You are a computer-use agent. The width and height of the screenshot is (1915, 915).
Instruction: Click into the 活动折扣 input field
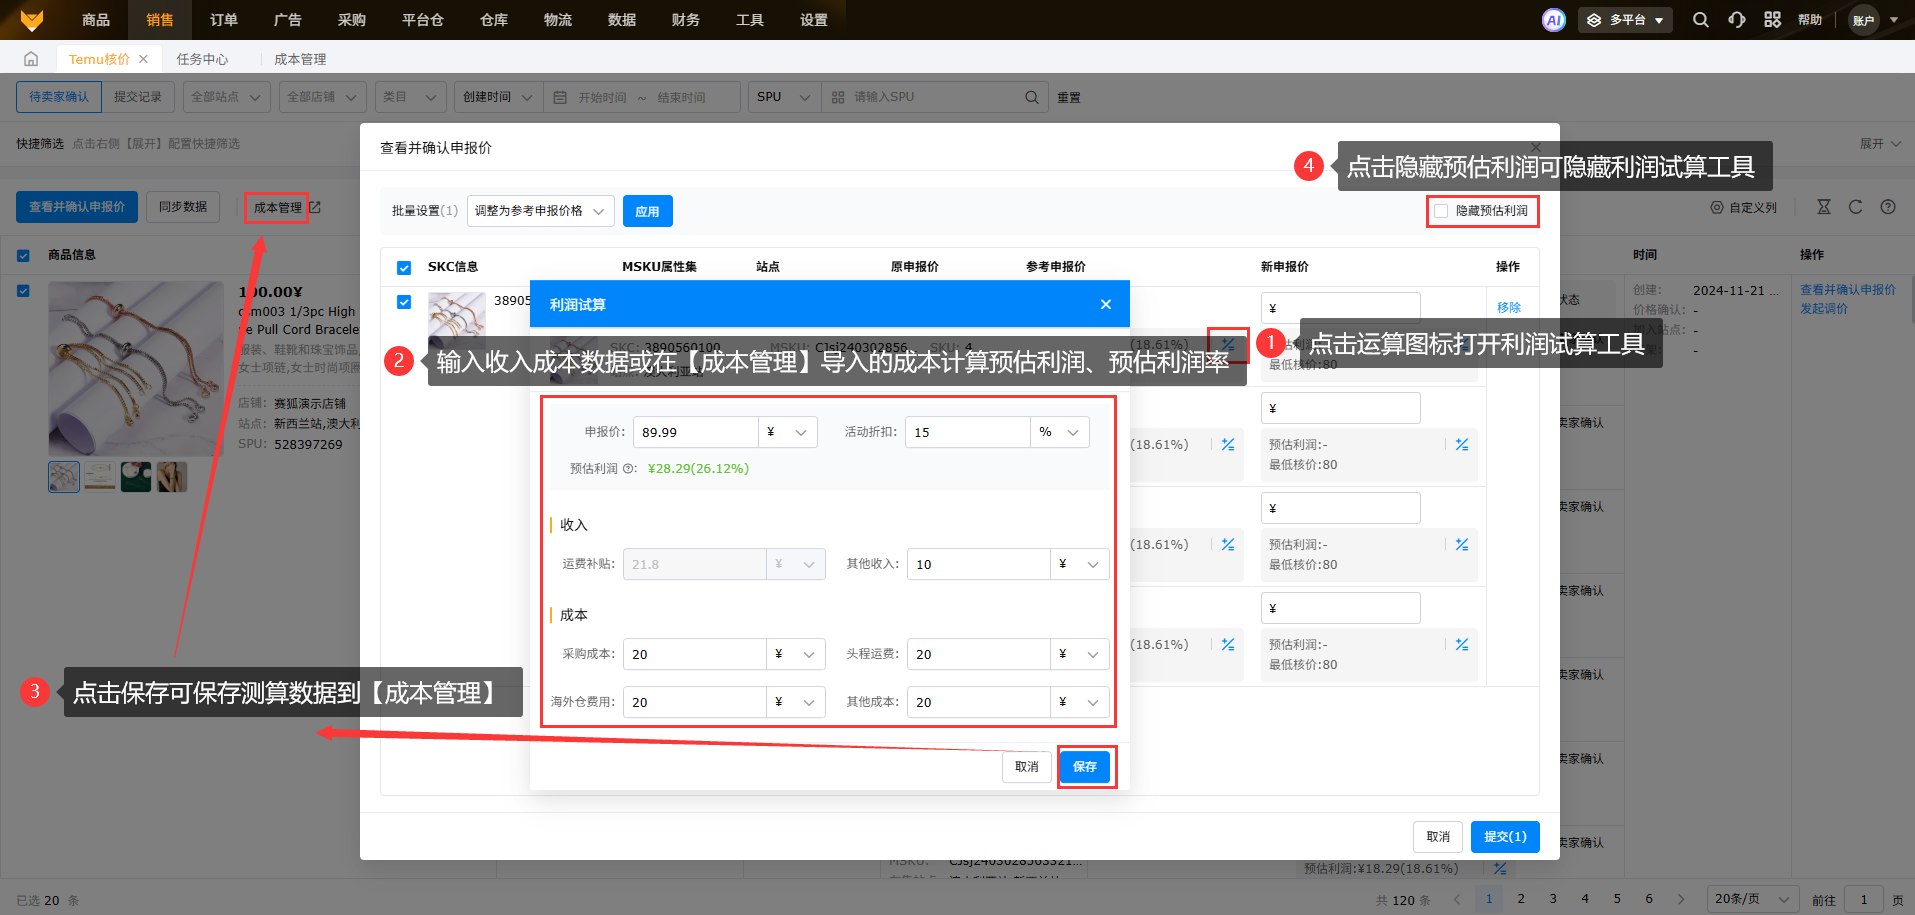(x=967, y=432)
